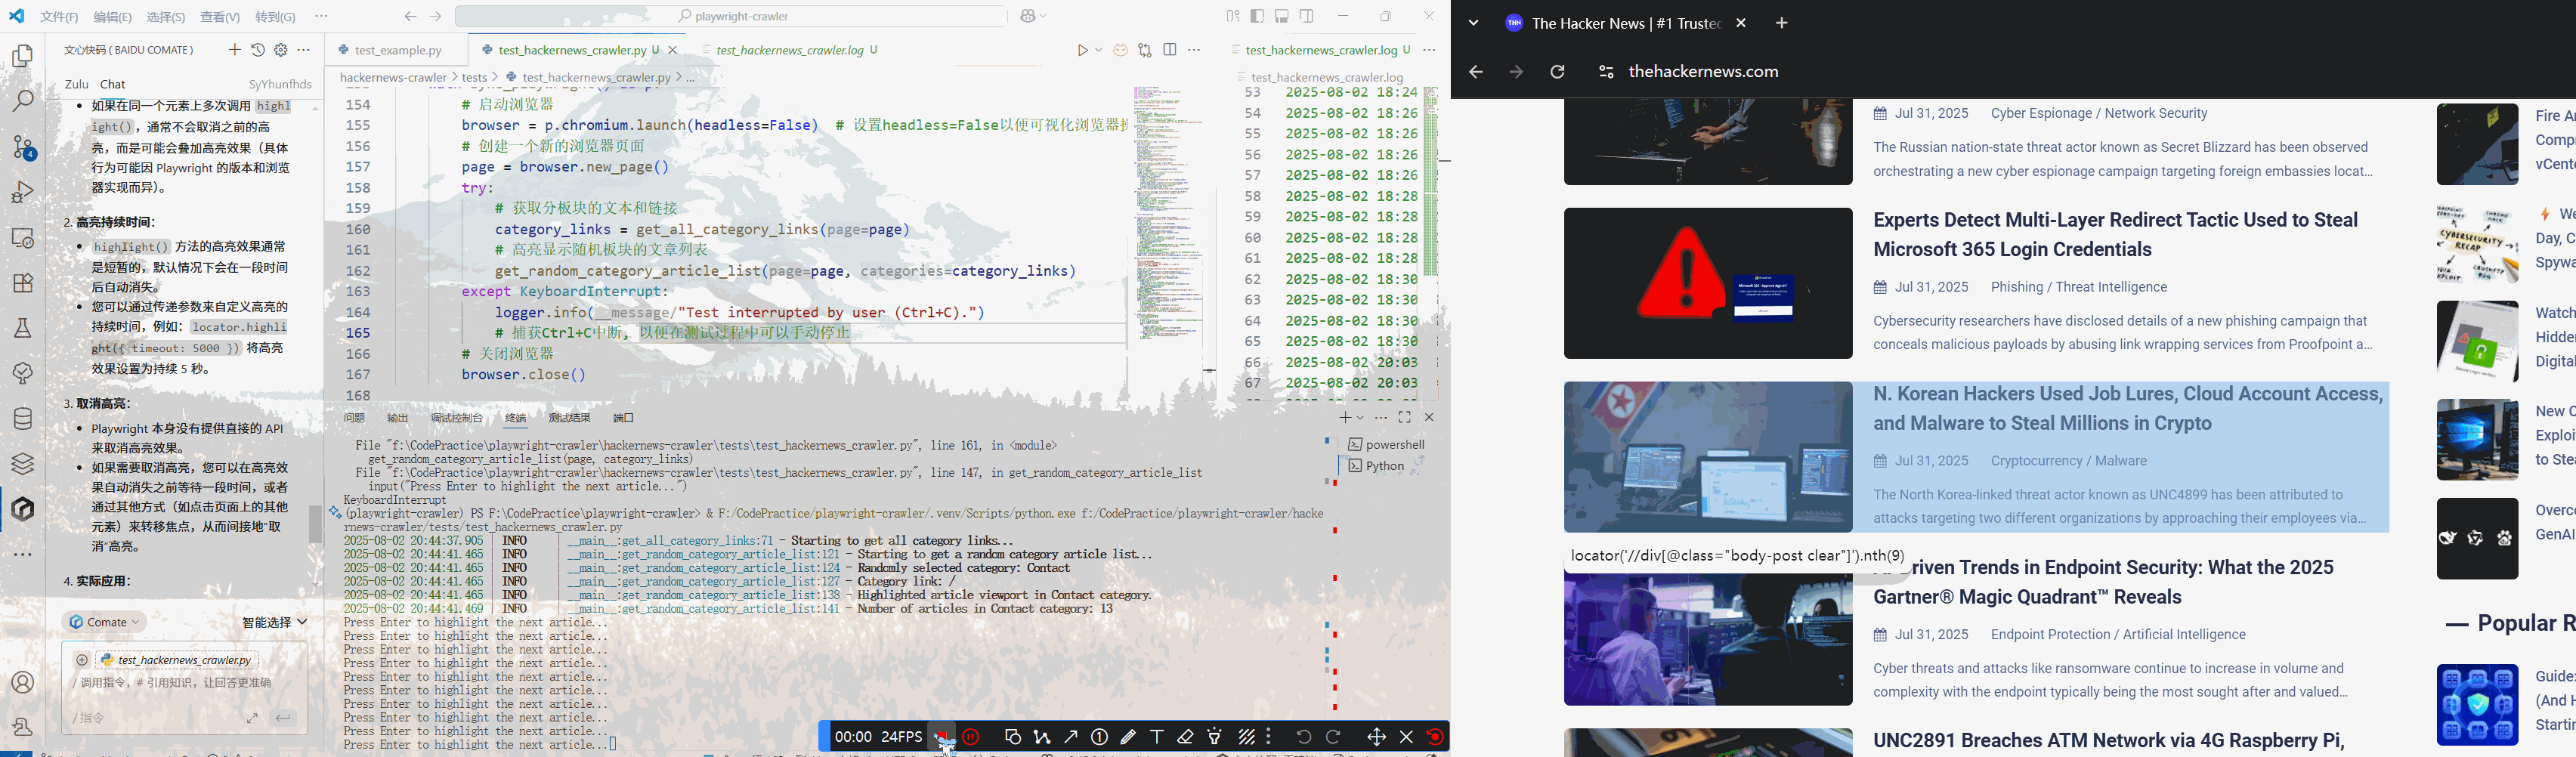
Task: Select the pencil tool in recorder toolbar
Action: [1128, 737]
